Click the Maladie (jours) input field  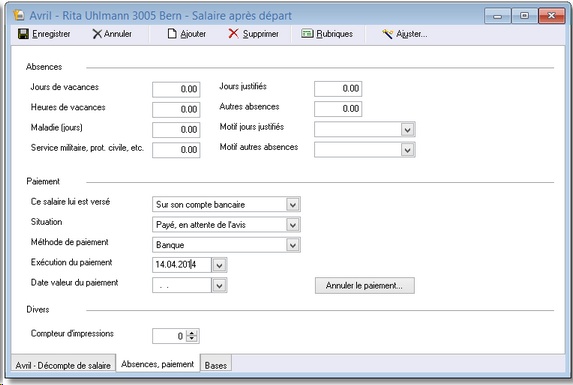tap(176, 130)
